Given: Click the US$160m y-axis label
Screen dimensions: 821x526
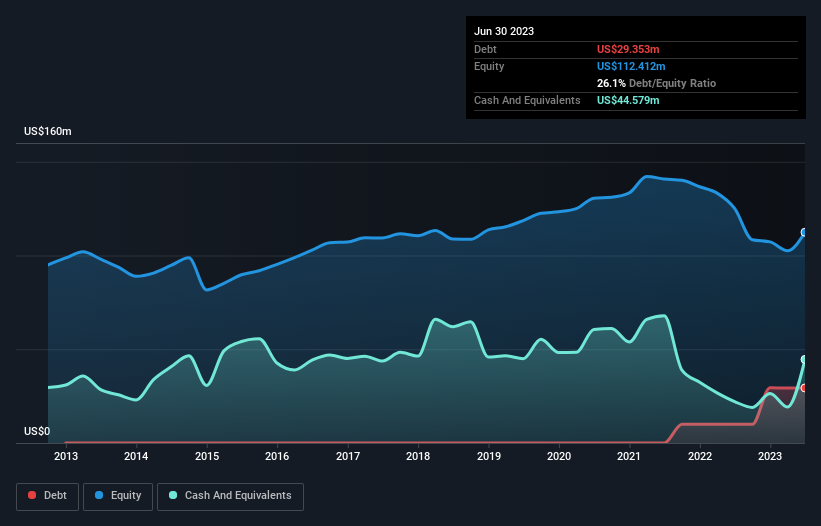Looking at the screenshot, I should tap(48, 131).
